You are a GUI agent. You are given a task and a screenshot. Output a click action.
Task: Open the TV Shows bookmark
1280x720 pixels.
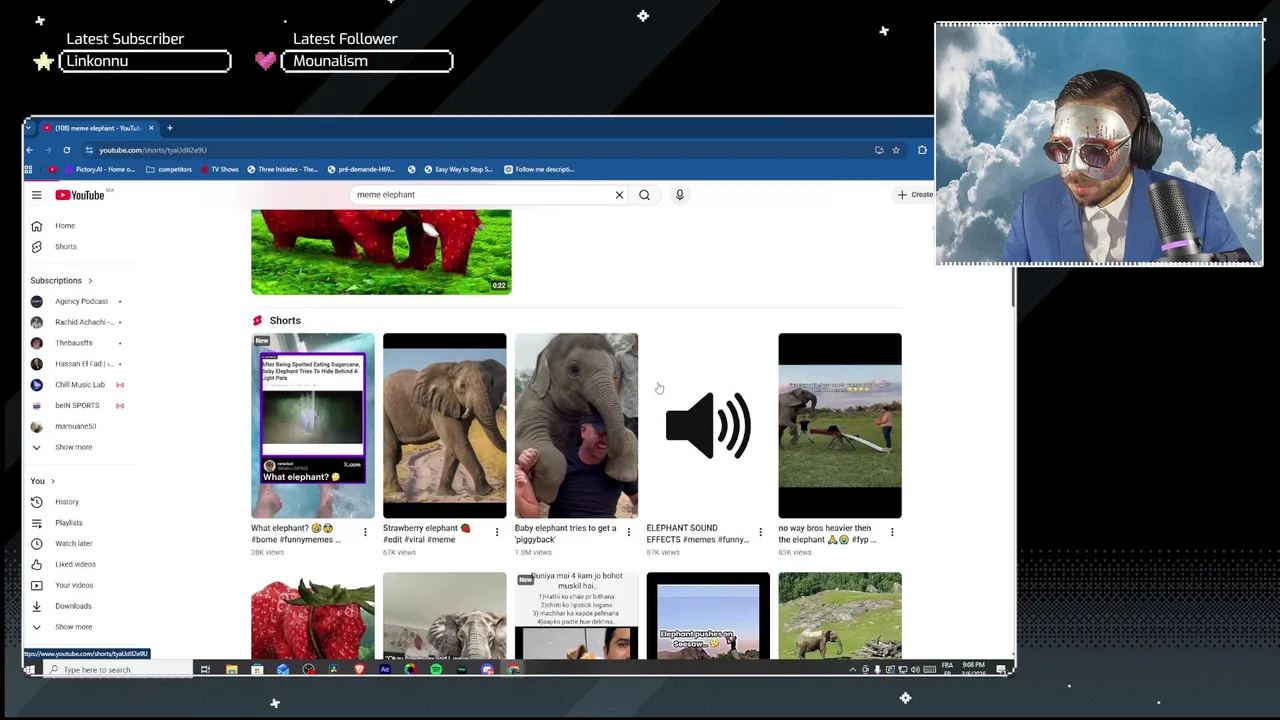(220, 169)
